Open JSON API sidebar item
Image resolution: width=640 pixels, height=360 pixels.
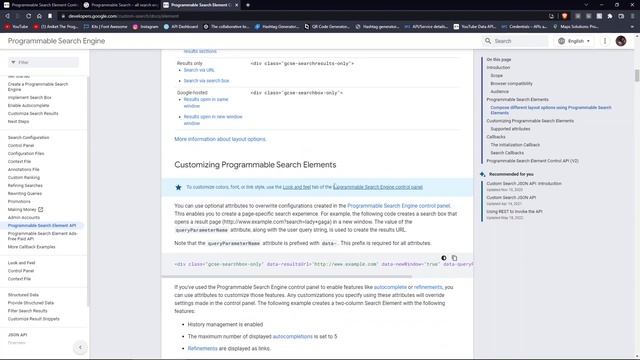tap(17, 335)
